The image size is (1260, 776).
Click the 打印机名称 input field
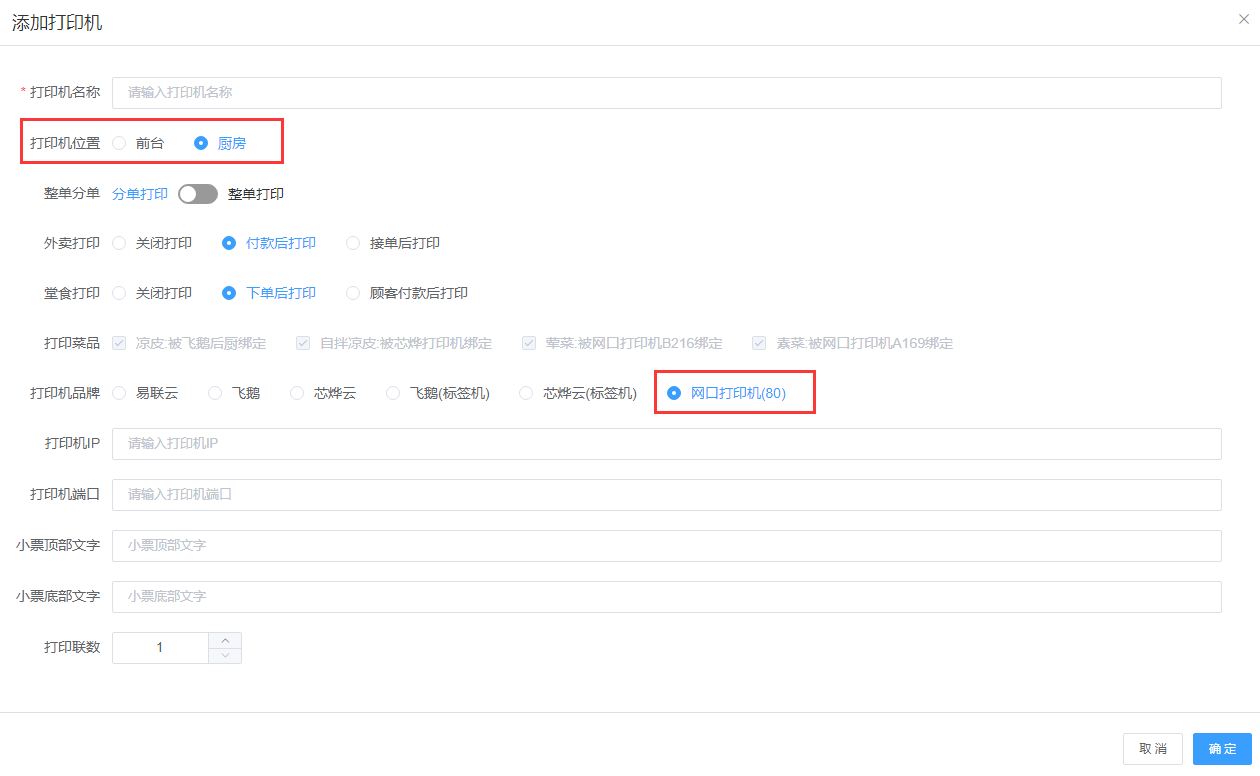click(x=667, y=92)
